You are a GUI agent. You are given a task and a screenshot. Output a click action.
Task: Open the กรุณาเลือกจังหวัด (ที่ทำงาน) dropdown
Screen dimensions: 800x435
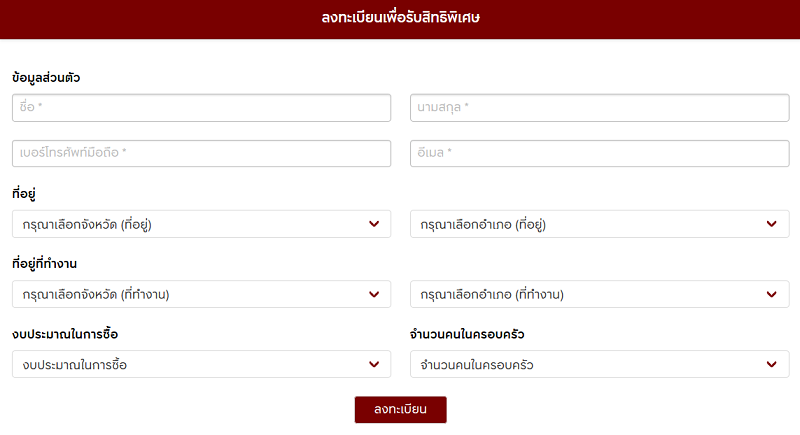(x=202, y=294)
